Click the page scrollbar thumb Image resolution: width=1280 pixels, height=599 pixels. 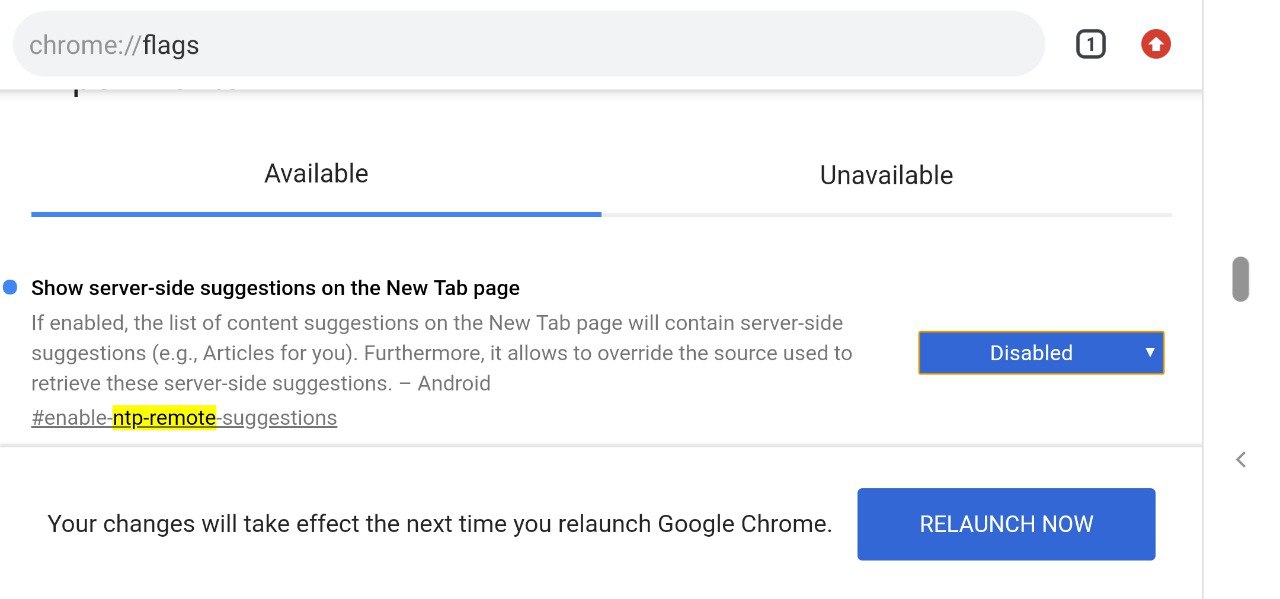[x=1240, y=279]
